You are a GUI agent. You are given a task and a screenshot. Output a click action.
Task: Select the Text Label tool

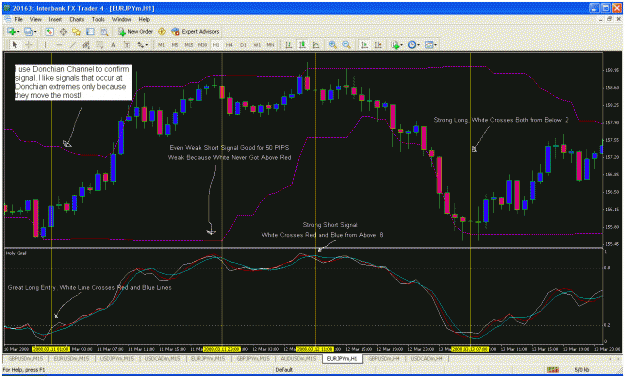[x=127, y=45]
